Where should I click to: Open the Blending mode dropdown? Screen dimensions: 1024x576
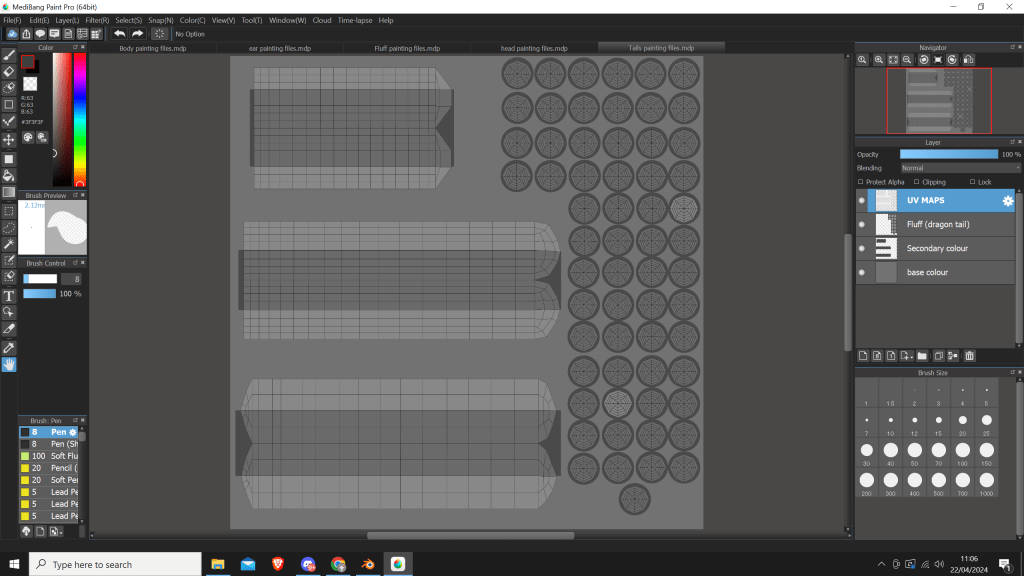pos(959,168)
